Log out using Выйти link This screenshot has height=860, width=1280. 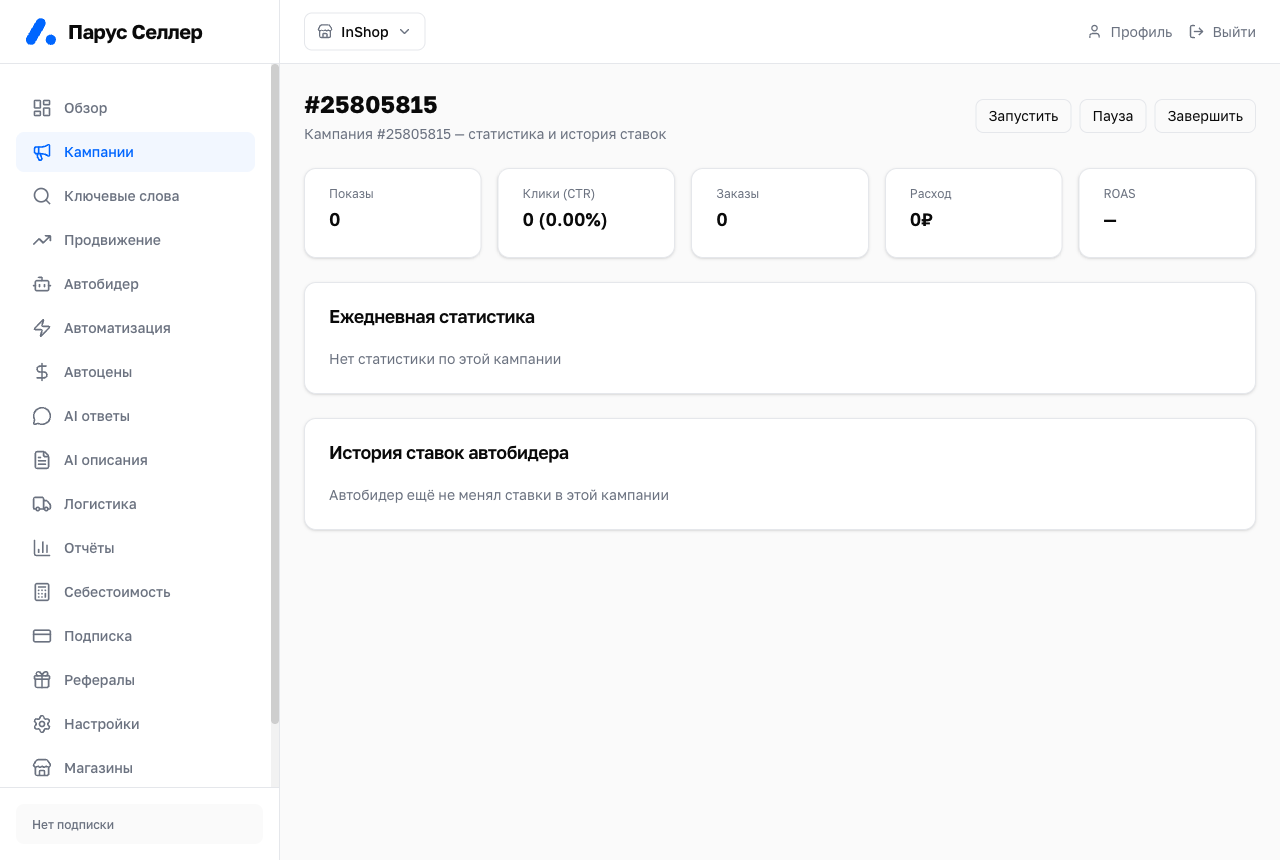[x=1222, y=32]
